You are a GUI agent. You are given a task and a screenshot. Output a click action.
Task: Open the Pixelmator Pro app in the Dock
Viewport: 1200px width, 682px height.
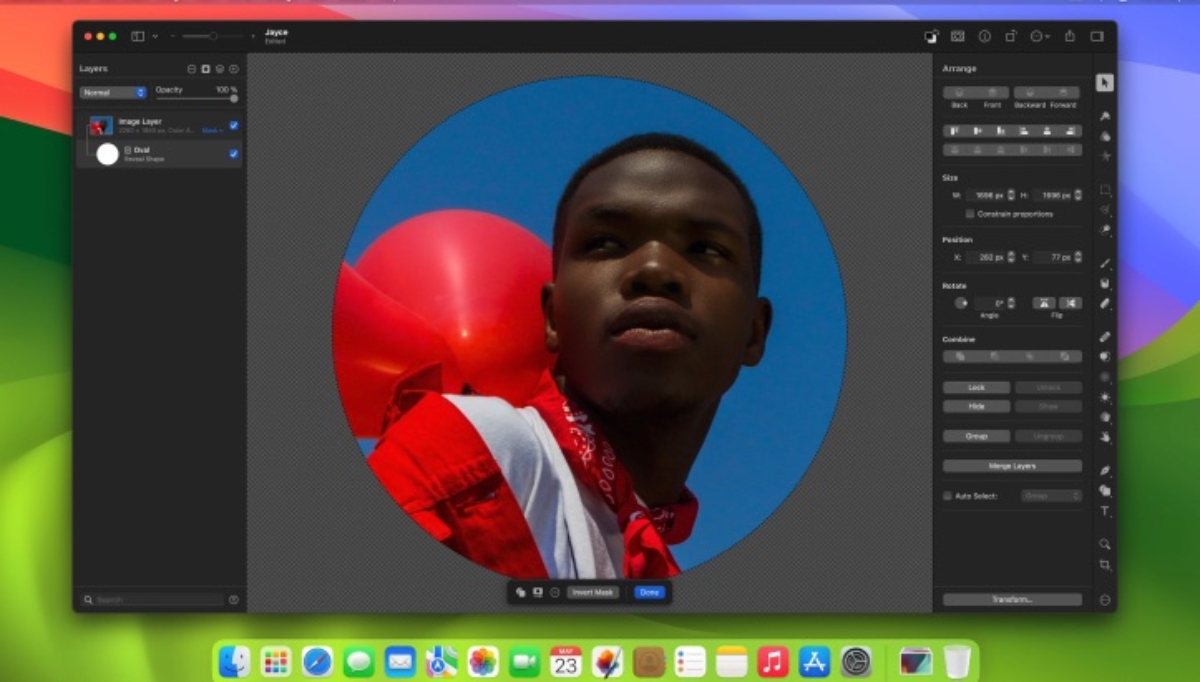607,661
